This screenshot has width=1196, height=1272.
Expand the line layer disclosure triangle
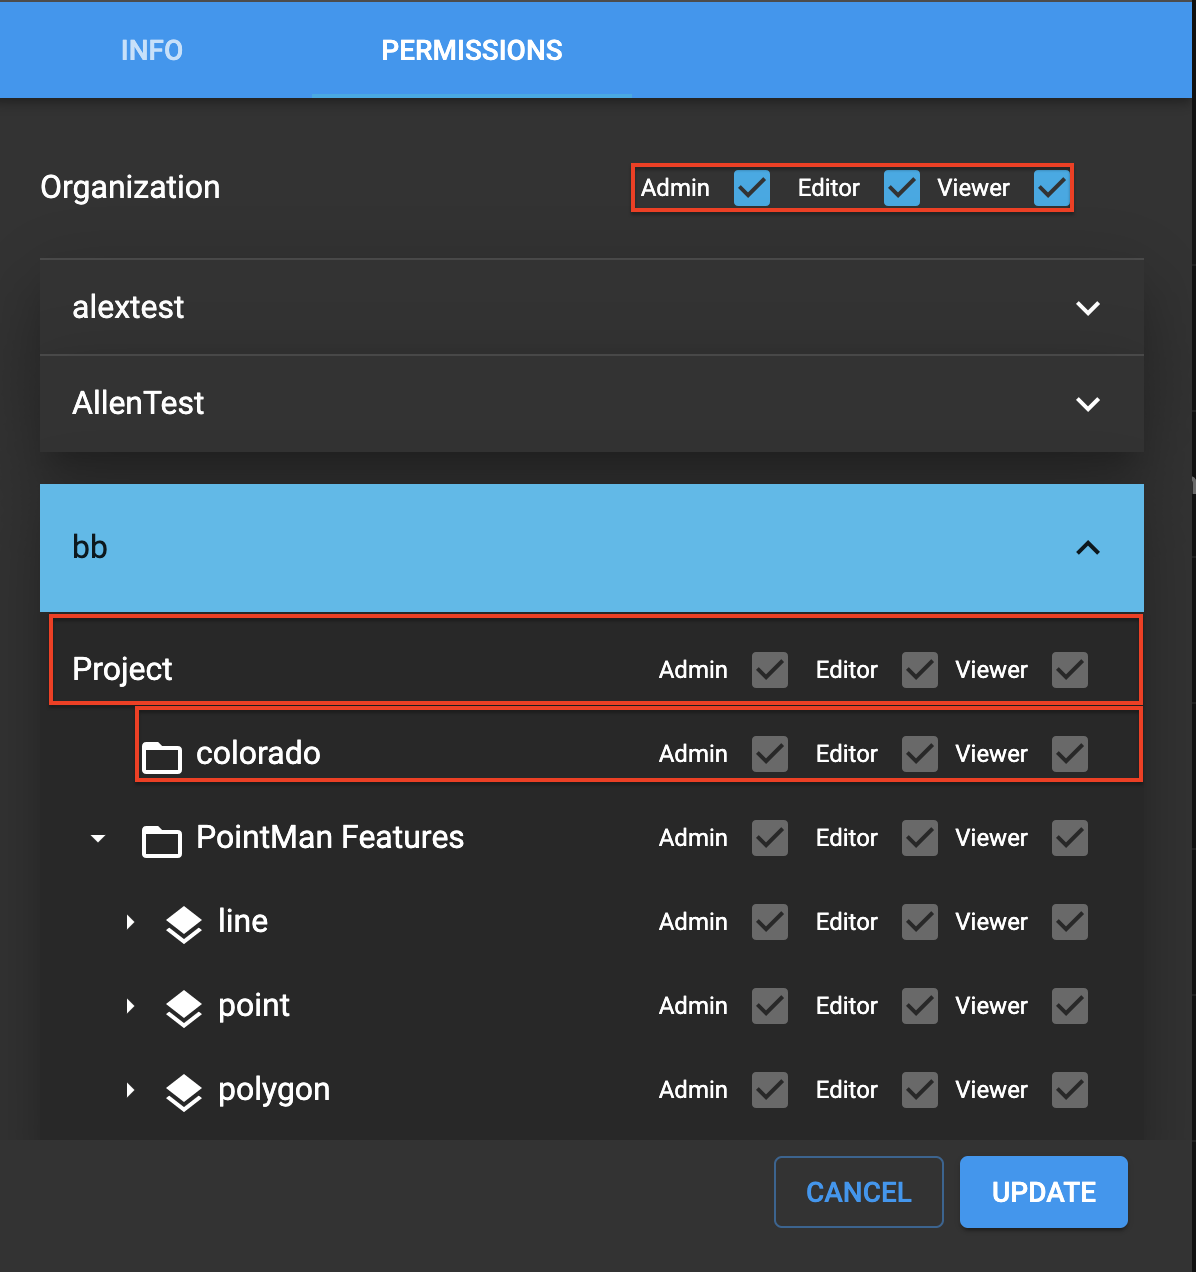click(x=130, y=922)
